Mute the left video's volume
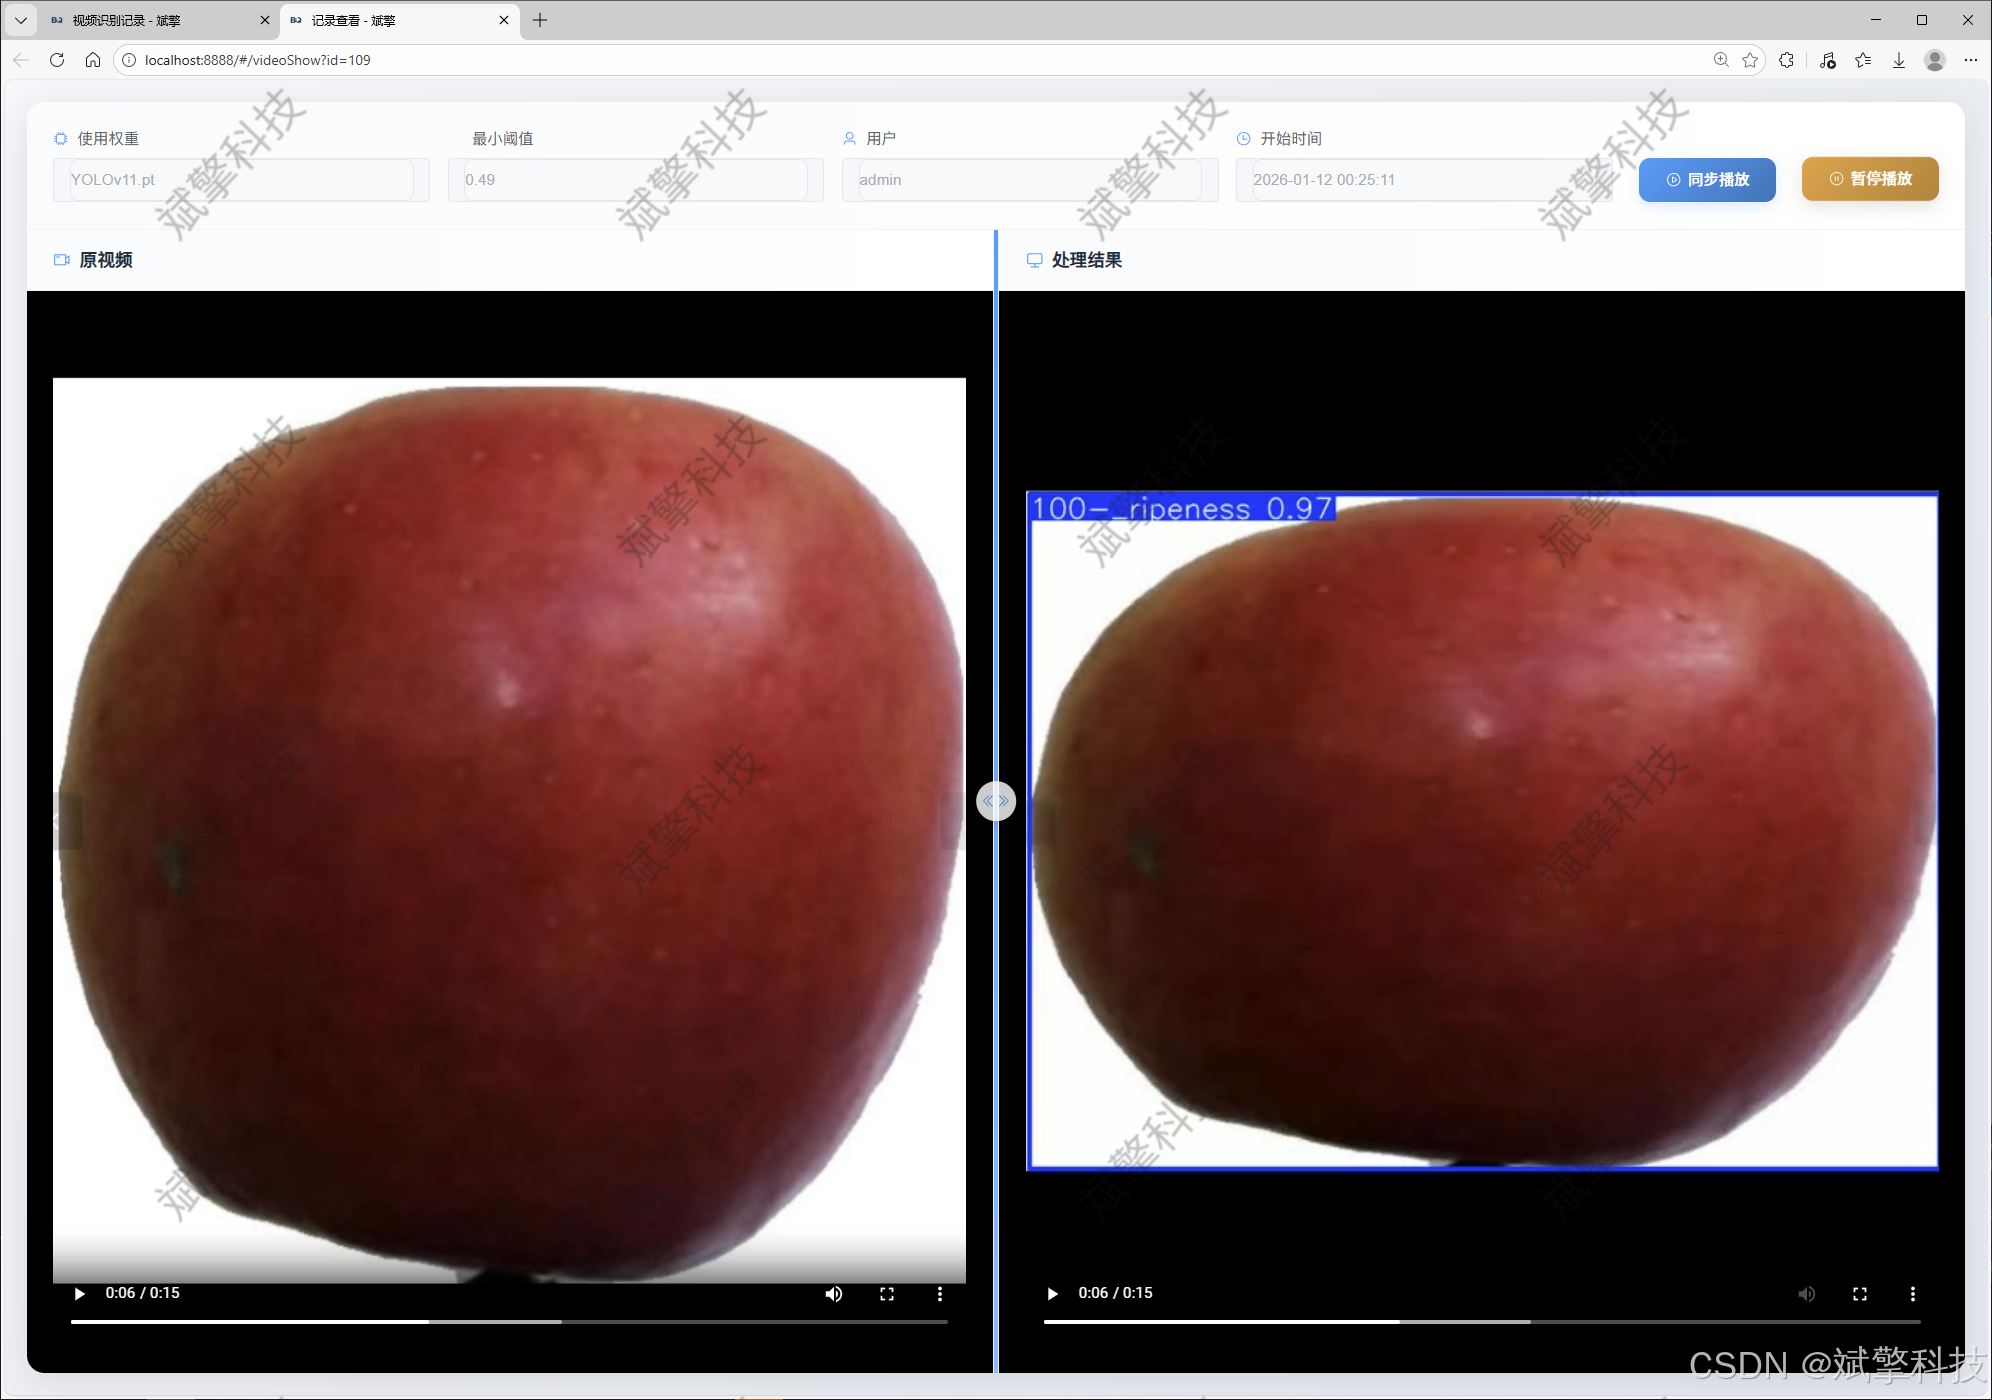The image size is (1992, 1400). click(833, 1293)
